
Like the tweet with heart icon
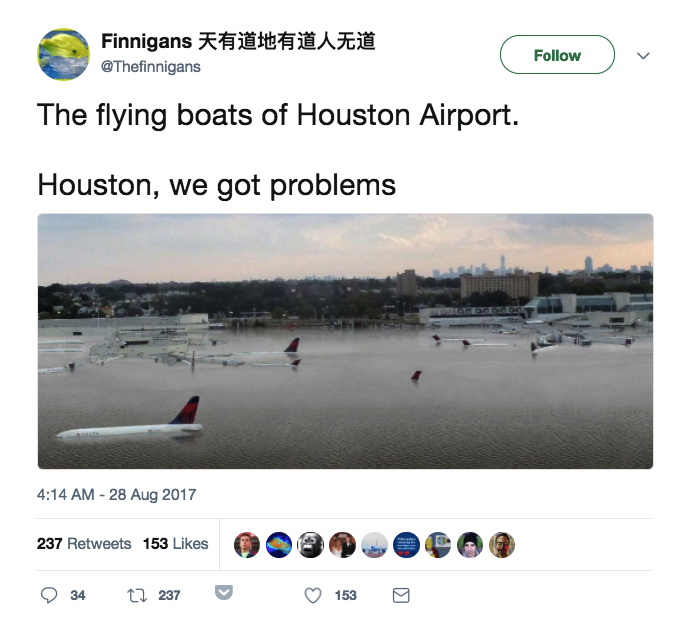(313, 595)
